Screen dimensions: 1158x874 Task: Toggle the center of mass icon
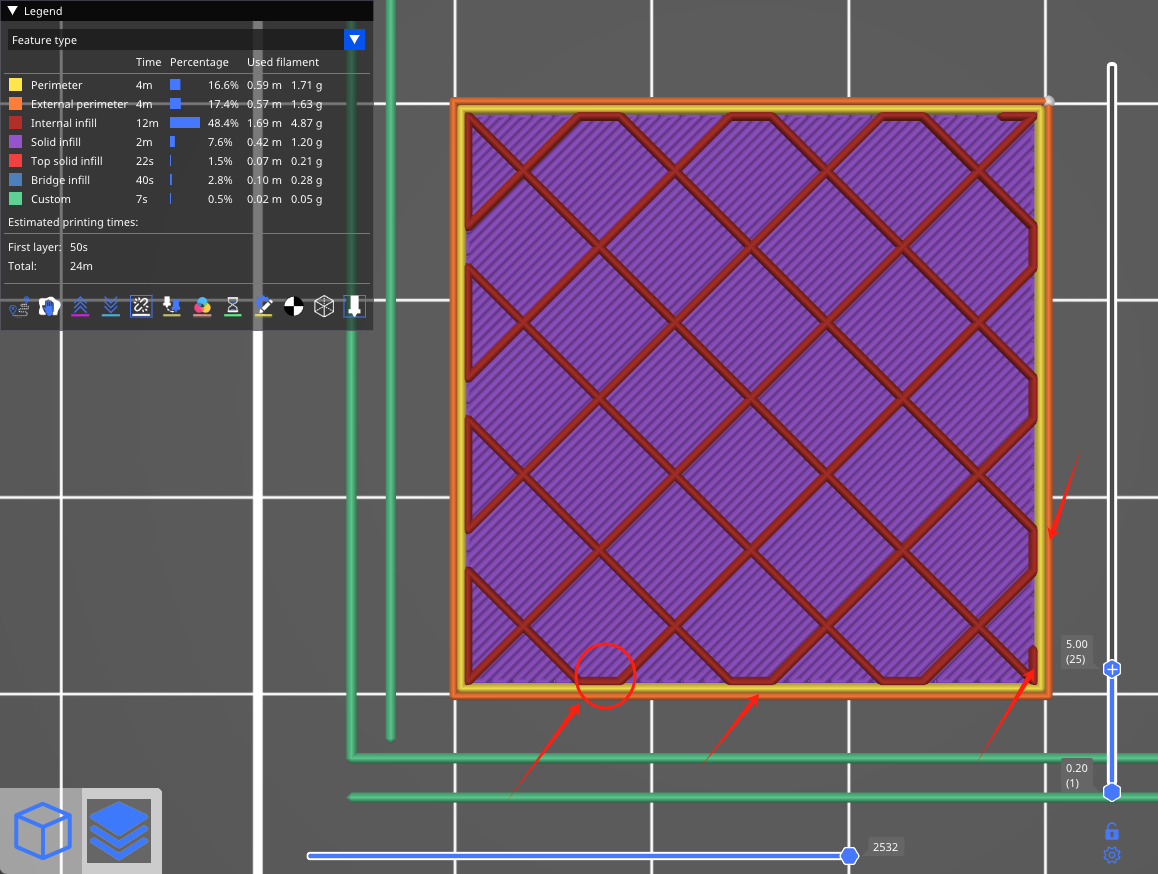click(294, 306)
